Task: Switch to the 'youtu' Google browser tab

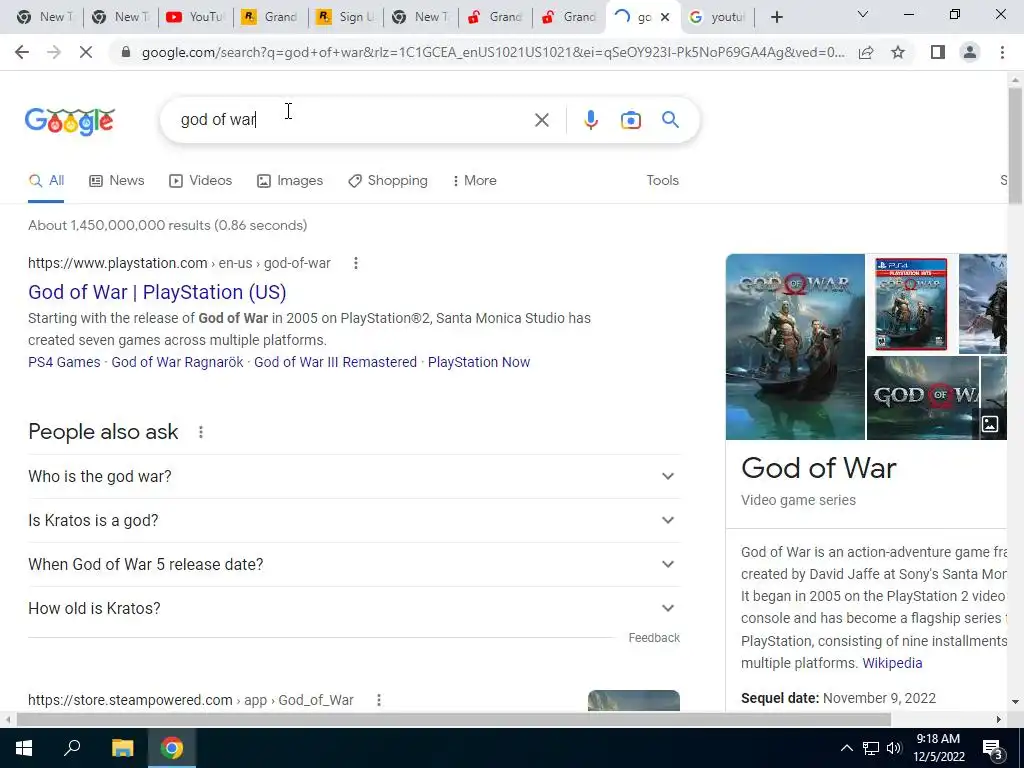Action: coord(718,18)
